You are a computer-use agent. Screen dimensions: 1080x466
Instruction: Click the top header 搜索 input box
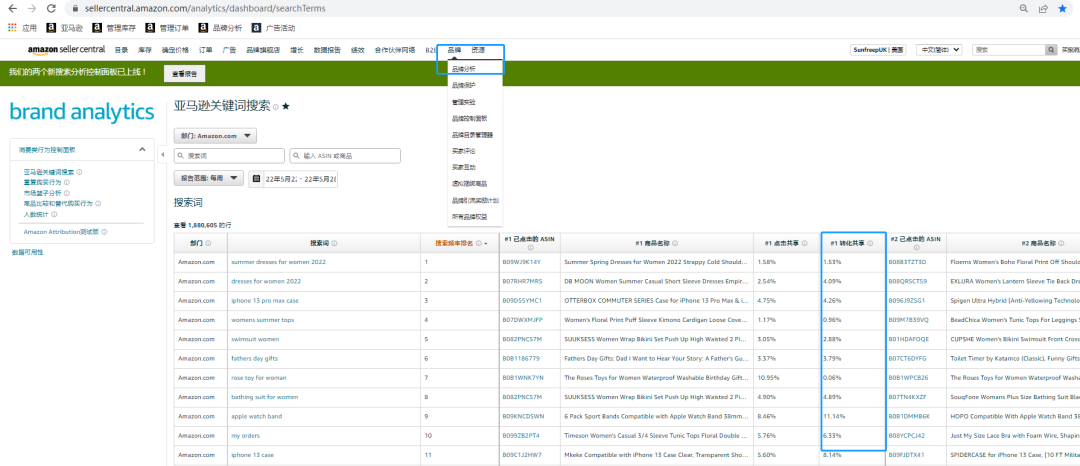(1009, 50)
